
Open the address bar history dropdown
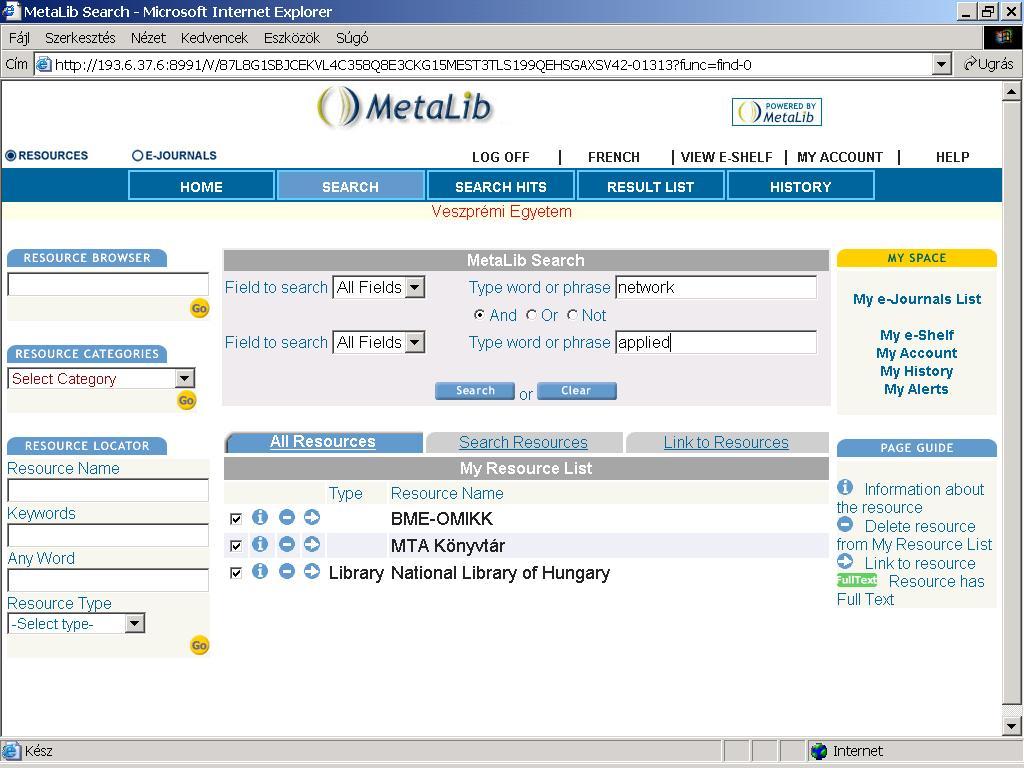point(941,65)
